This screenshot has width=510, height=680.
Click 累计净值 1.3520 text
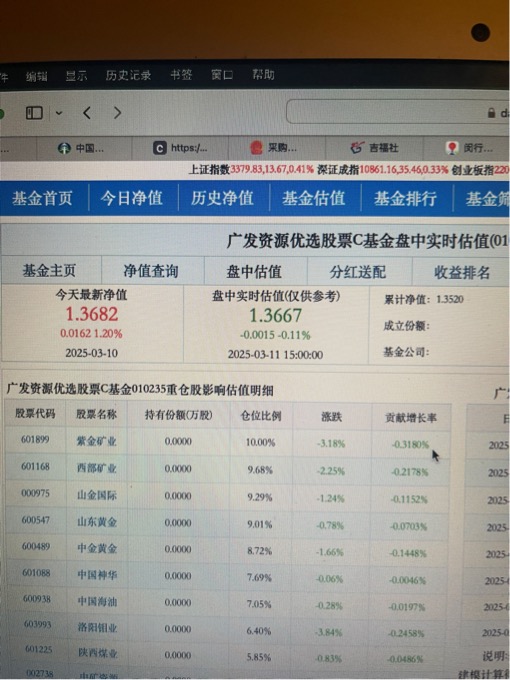tap(424, 299)
